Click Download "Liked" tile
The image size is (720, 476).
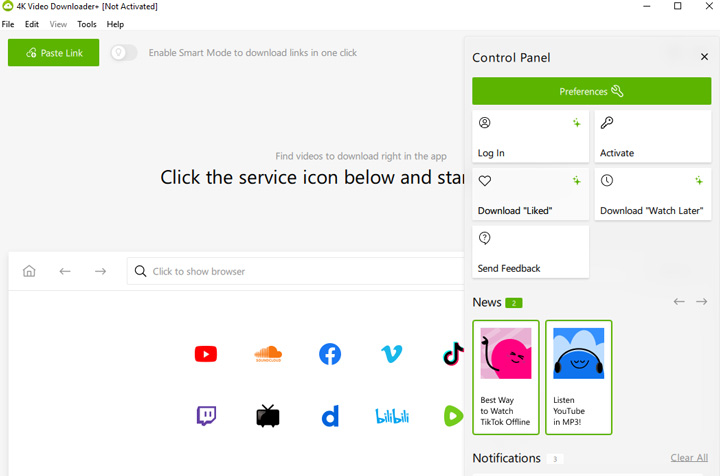click(x=530, y=194)
